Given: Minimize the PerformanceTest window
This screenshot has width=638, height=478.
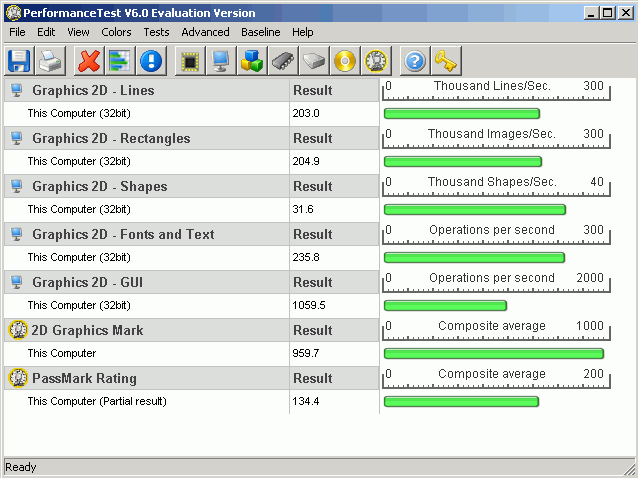Looking at the screenshot, I should (591, 13).
